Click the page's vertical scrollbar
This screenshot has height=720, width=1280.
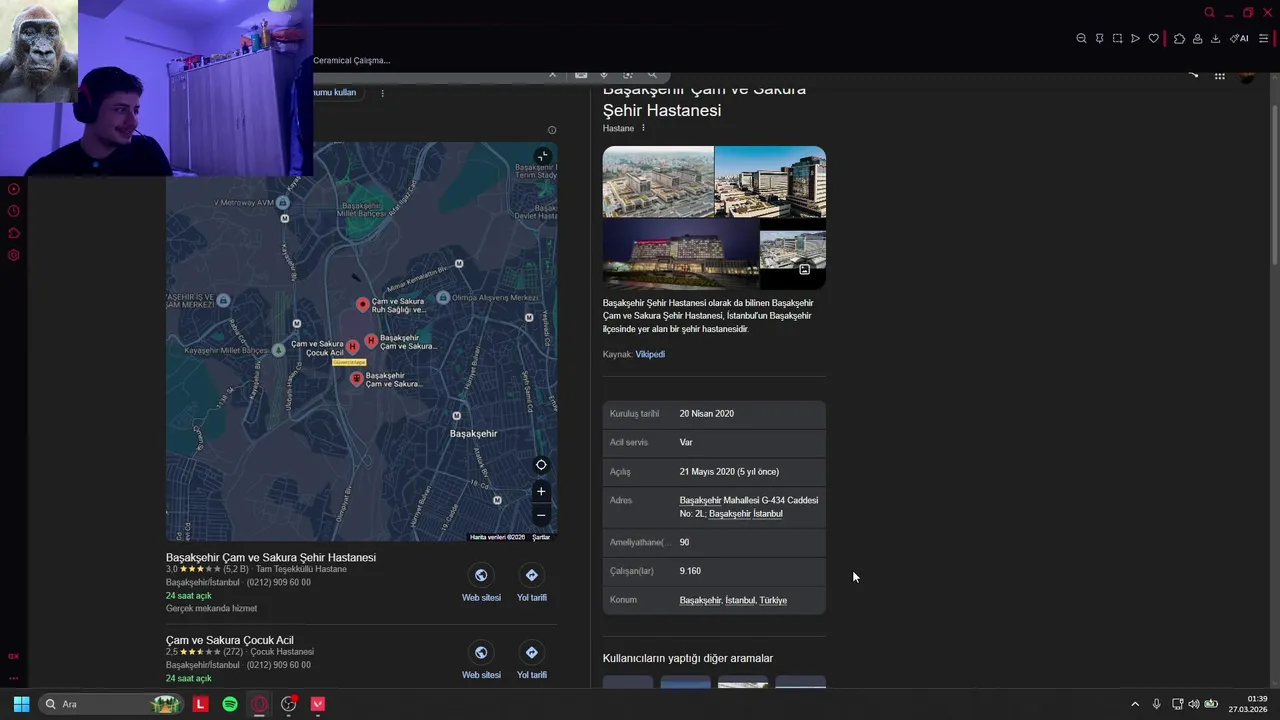(1274, 185)
